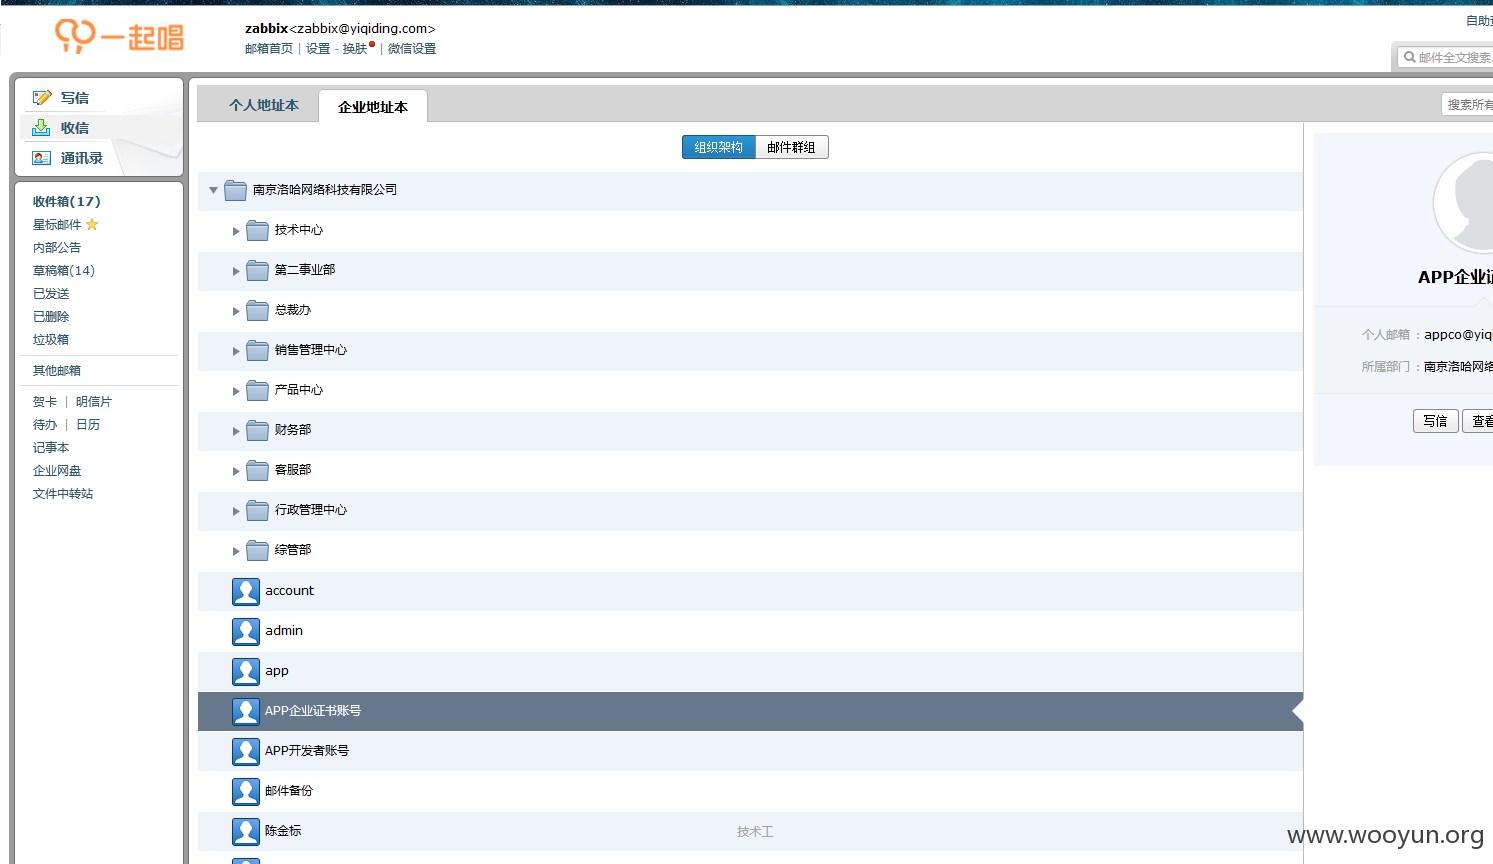Screen dimensions: 1493x864
Task: Open 文件中转站 link
Action: (63, 493)
